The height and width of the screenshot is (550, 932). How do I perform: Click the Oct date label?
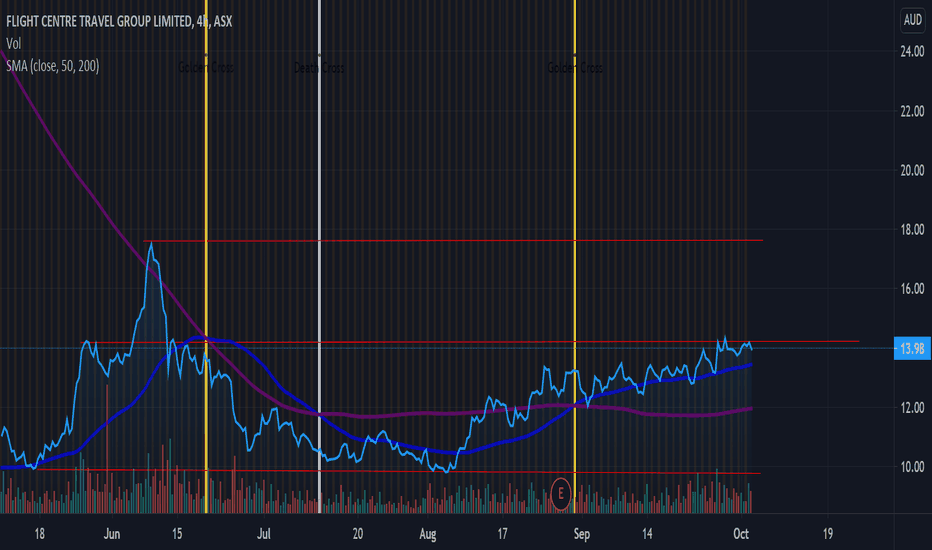tap(741, 534)
